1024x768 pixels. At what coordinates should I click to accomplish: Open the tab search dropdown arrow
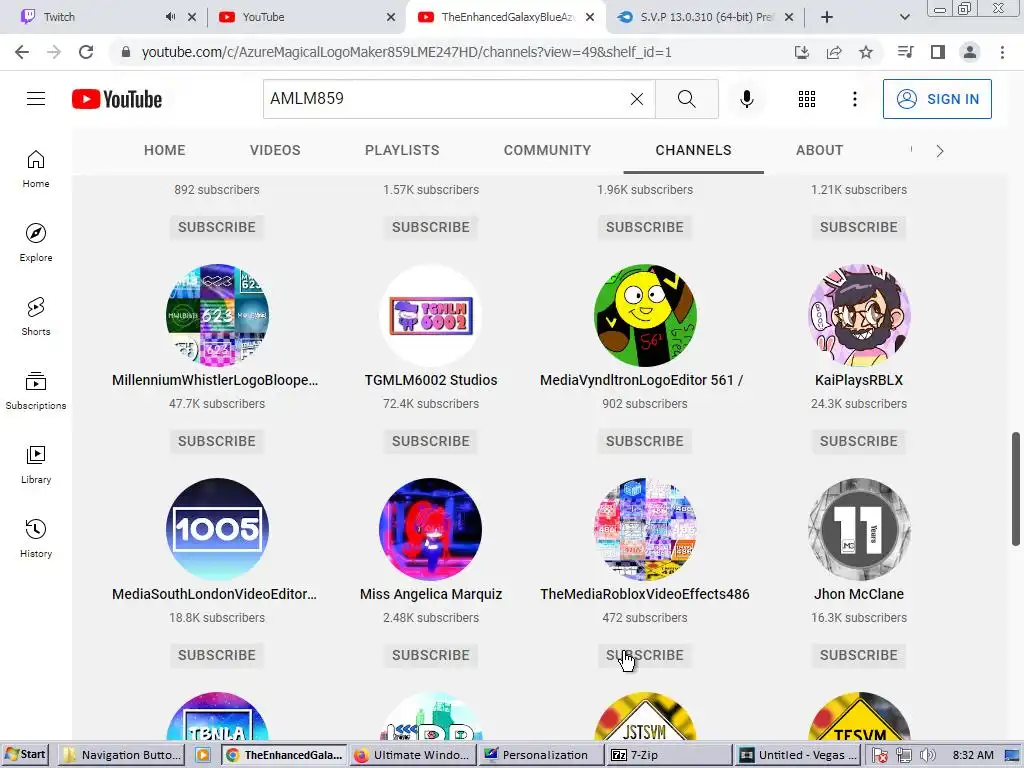tap(904, 17)
